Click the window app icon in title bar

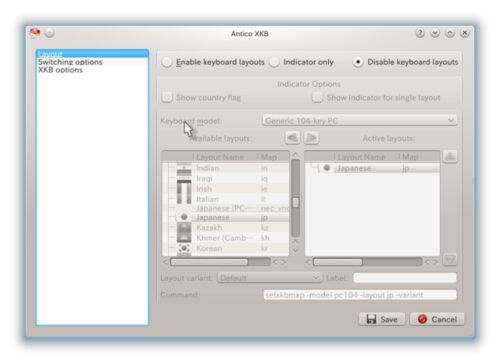[35, 33]
